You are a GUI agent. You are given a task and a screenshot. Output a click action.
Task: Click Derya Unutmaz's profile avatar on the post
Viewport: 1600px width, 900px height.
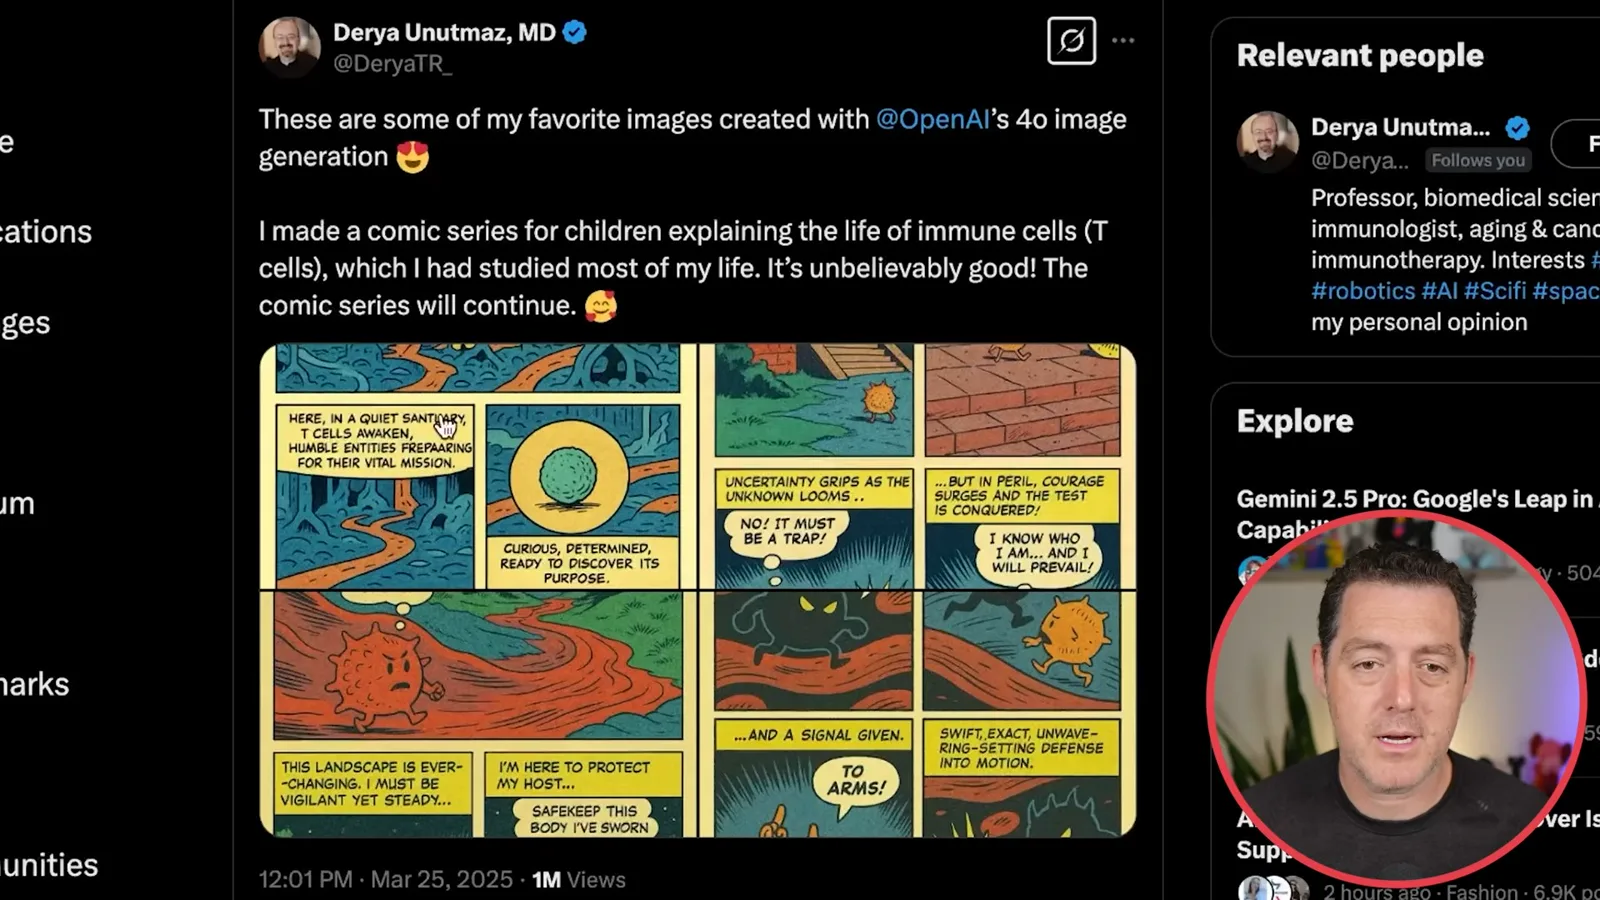[289, 46]
